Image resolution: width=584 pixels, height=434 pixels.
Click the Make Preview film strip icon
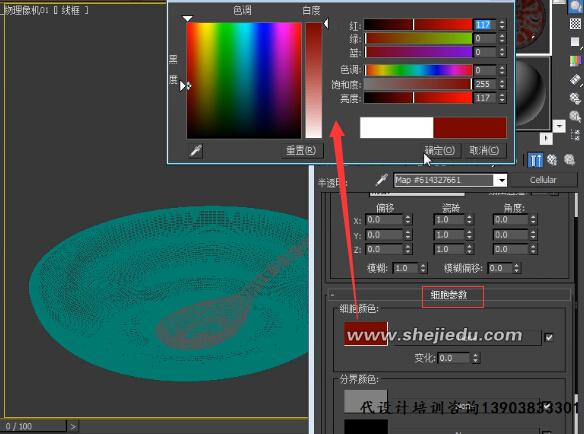coord(575,79)
